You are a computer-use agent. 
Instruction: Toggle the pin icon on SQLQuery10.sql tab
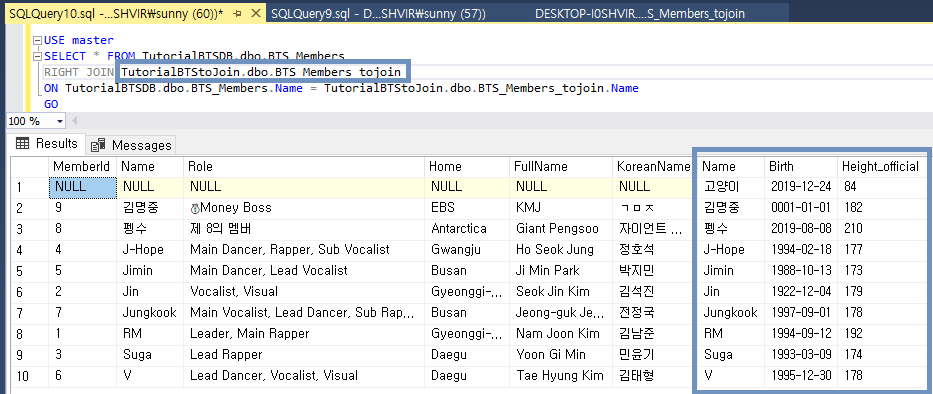[238, 14]
